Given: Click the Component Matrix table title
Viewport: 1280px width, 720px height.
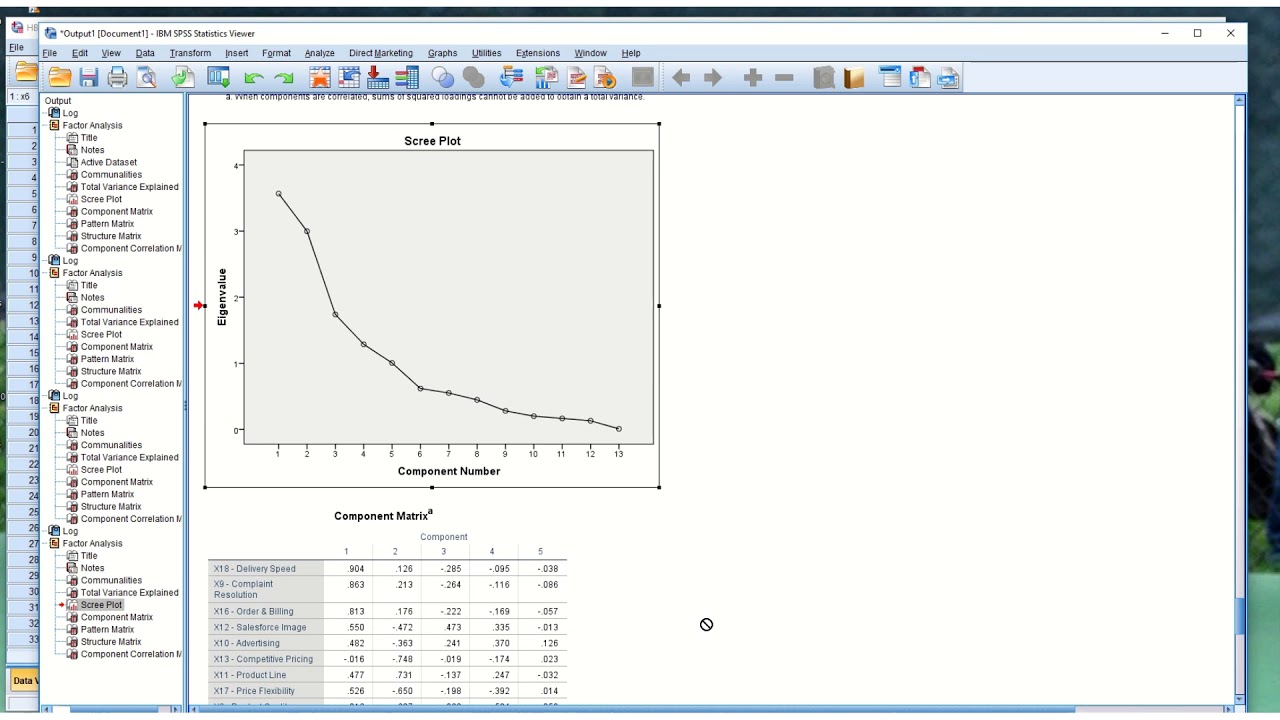Looking at the screenshot, I should (383, 516).
